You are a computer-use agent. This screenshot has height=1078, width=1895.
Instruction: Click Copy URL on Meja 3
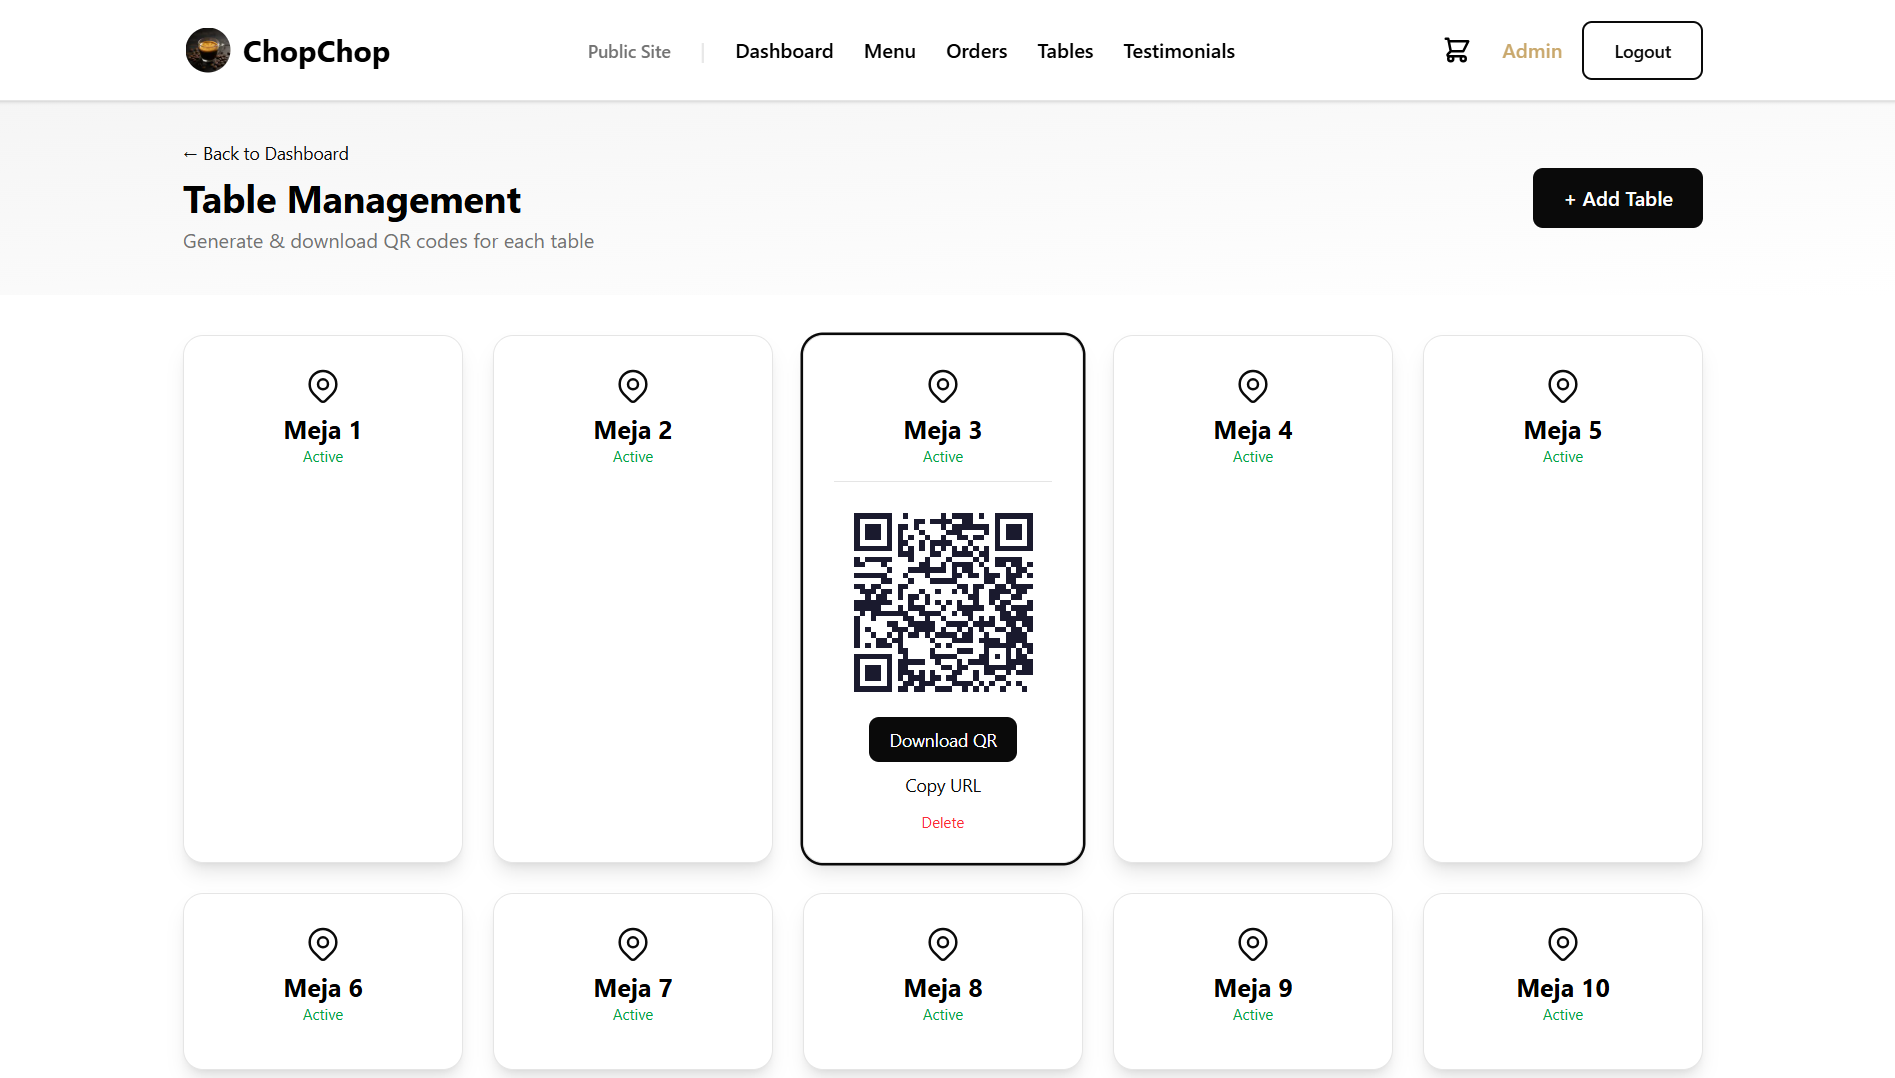[x=943, y=786]
